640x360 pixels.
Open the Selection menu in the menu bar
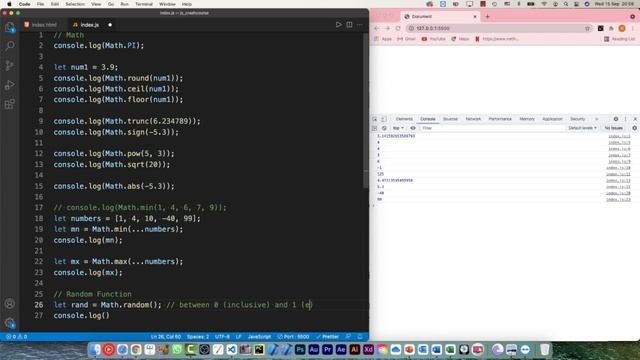pyautogui.click(x=75, y=4)
